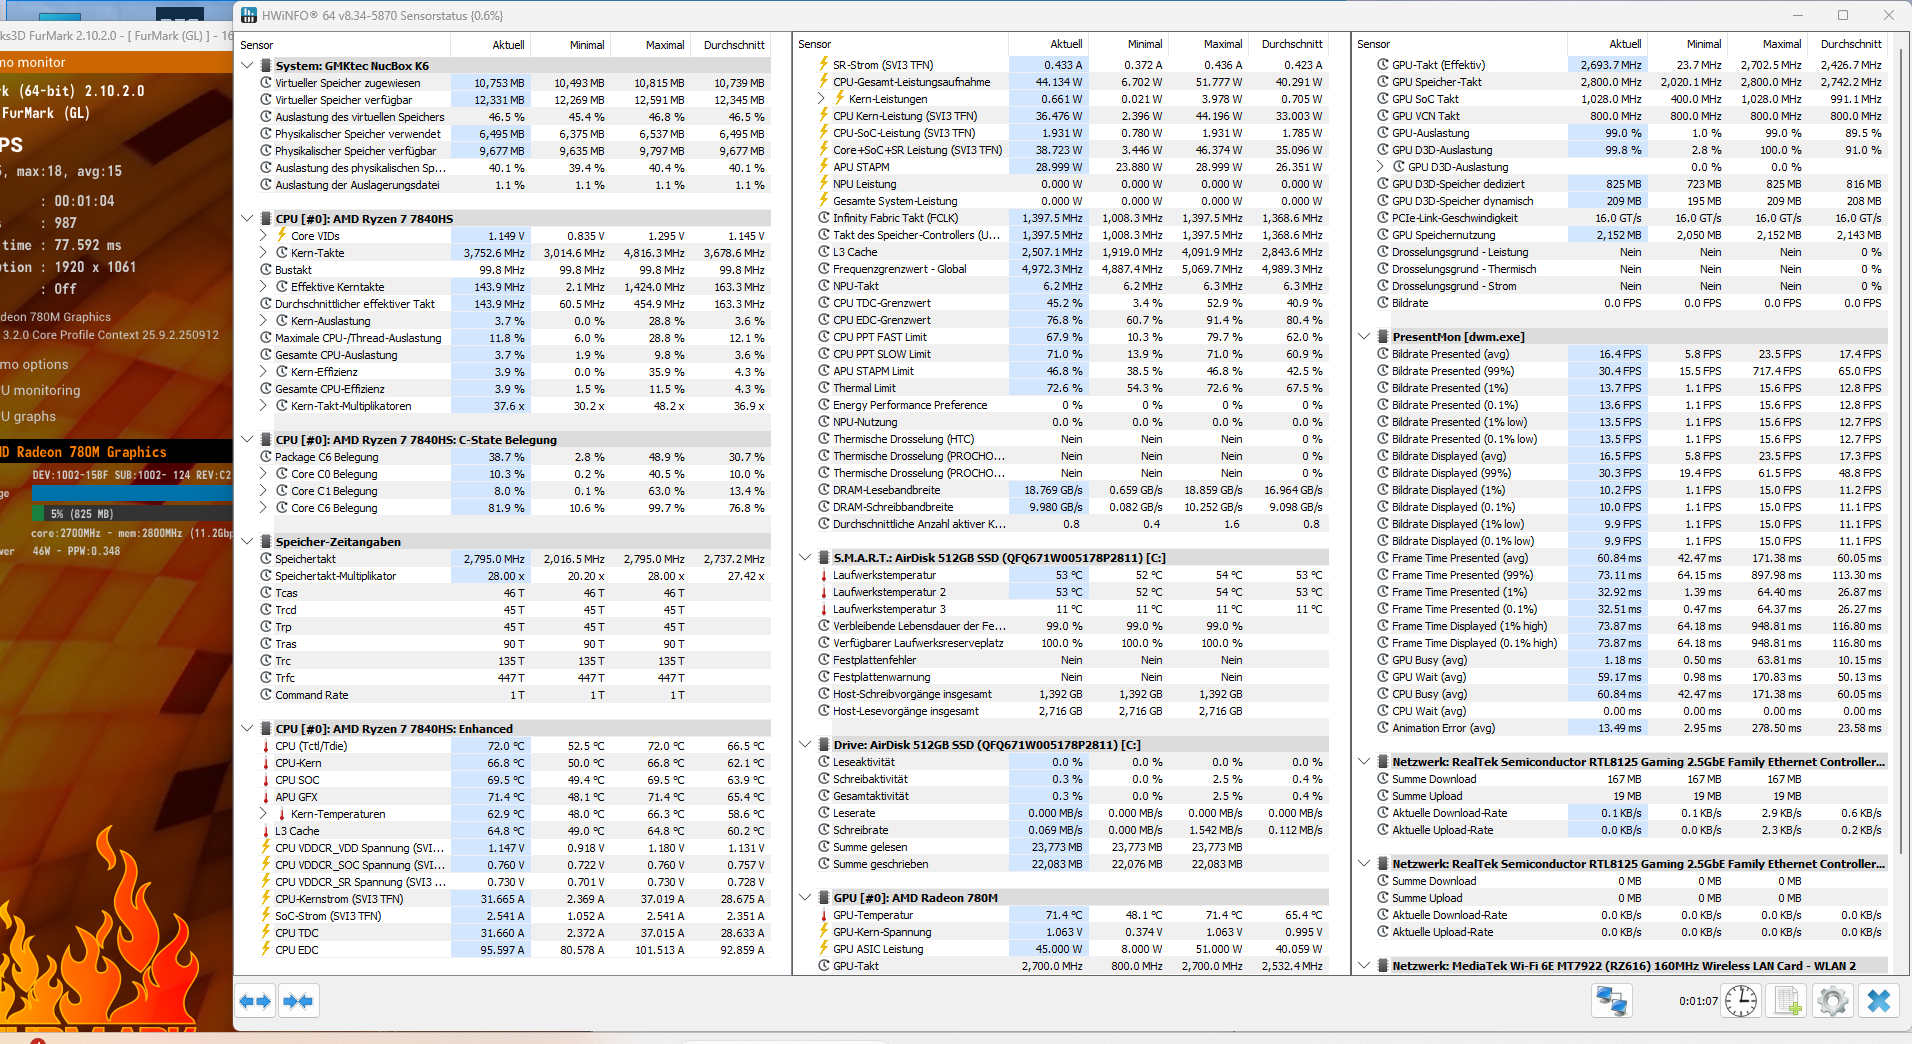Select the Frequenzgrenzwert - Global row
The width and height of the screenshot is (1912, 1044).
point(1071,269)
